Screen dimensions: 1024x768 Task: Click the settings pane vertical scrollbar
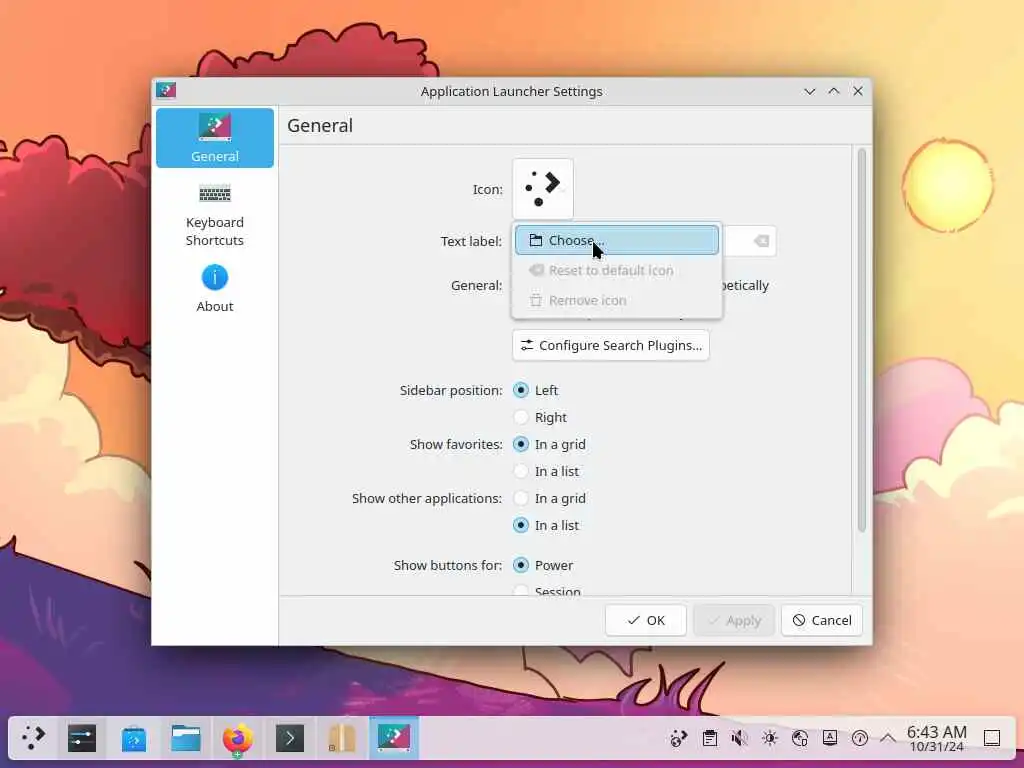click(x=861, y=340)
